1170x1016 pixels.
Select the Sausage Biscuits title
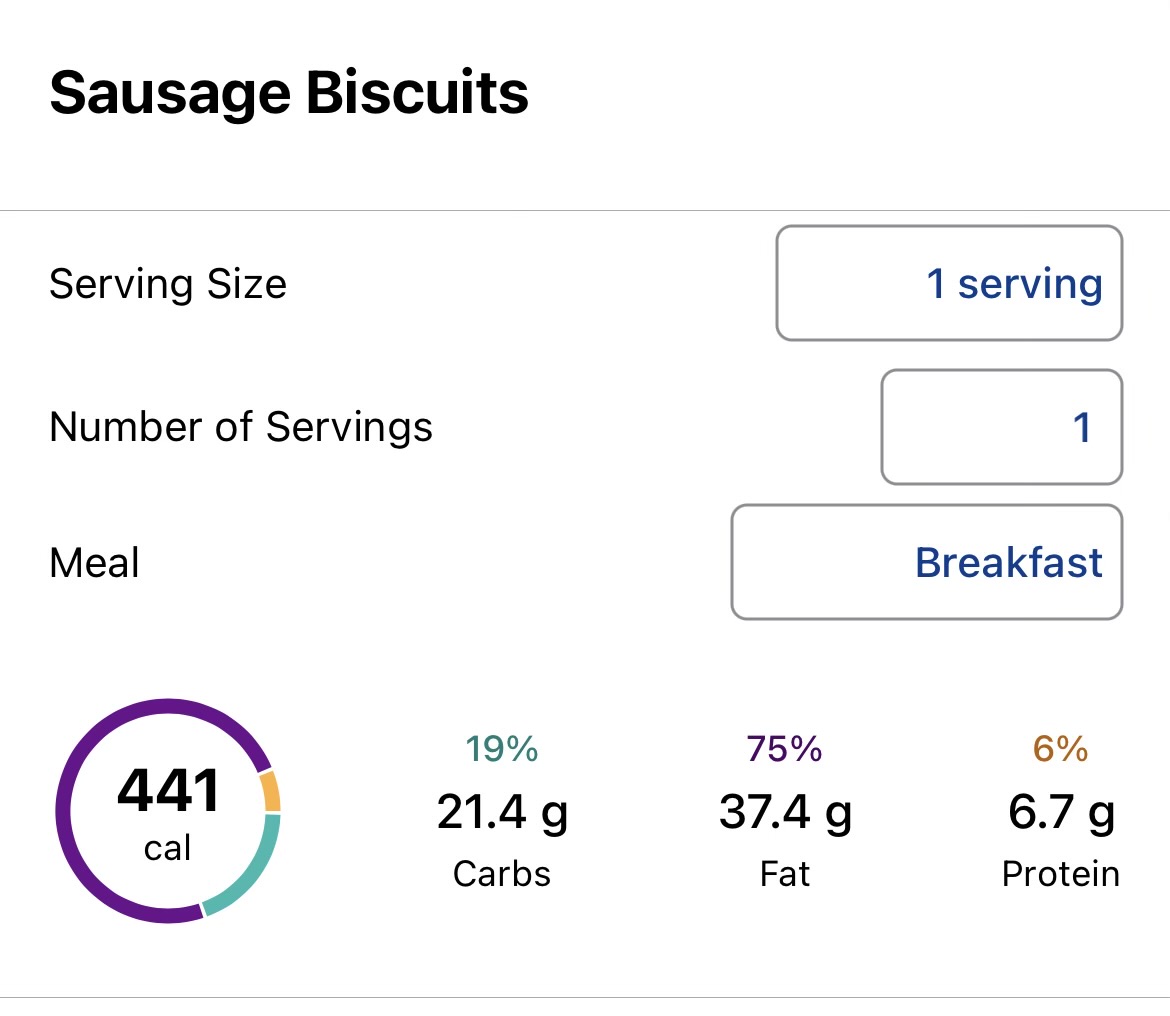point(289,94)
